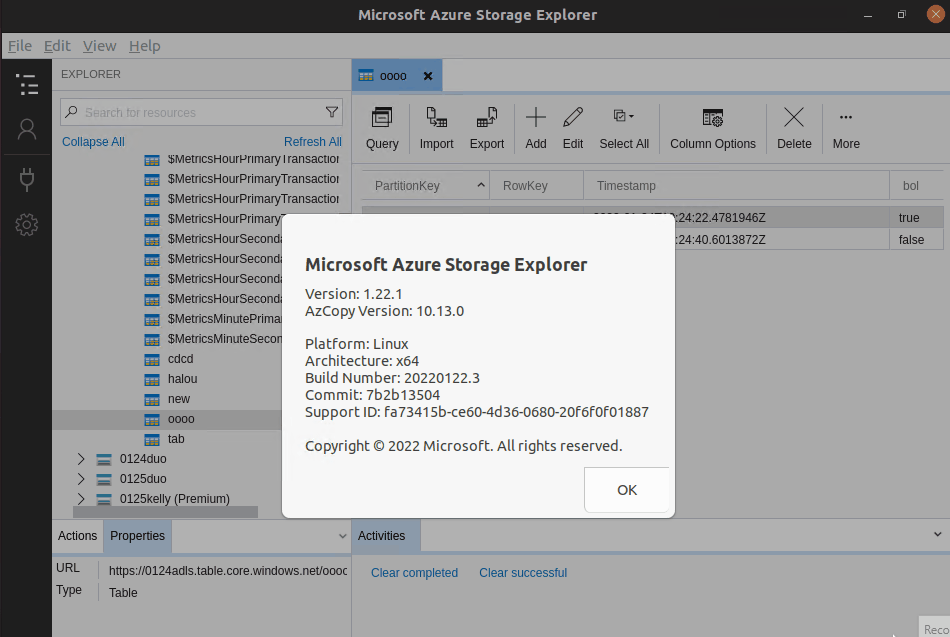The width and height of the screenshot is (950, 637).
Task: Open the Settings gear icon
Action: [x=27, y=225]
